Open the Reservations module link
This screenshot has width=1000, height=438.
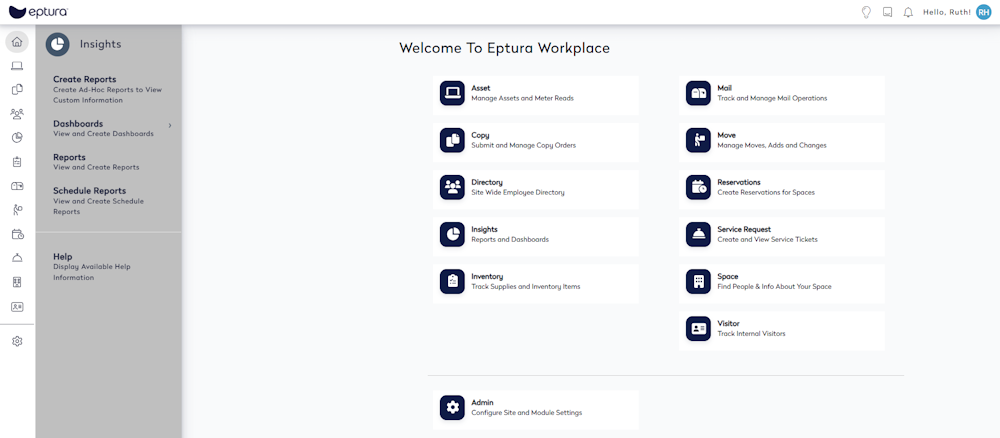click(x=739, y=182)
